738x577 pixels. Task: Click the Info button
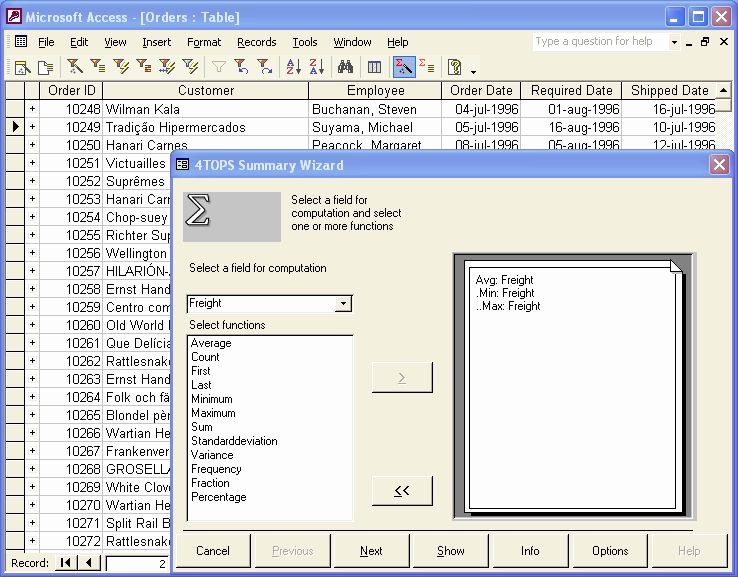pyautogui.click(x=530, y=551)
